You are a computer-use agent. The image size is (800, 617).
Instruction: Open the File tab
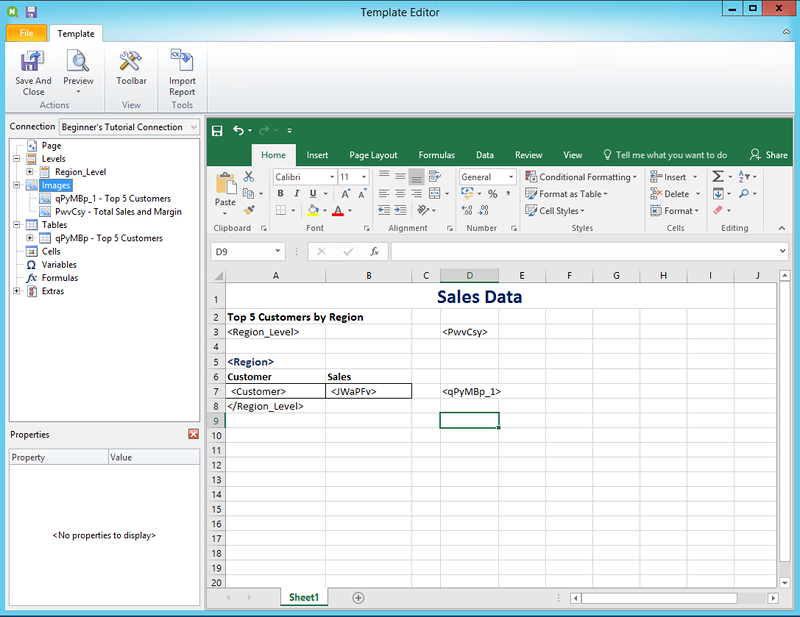(26, 33)
